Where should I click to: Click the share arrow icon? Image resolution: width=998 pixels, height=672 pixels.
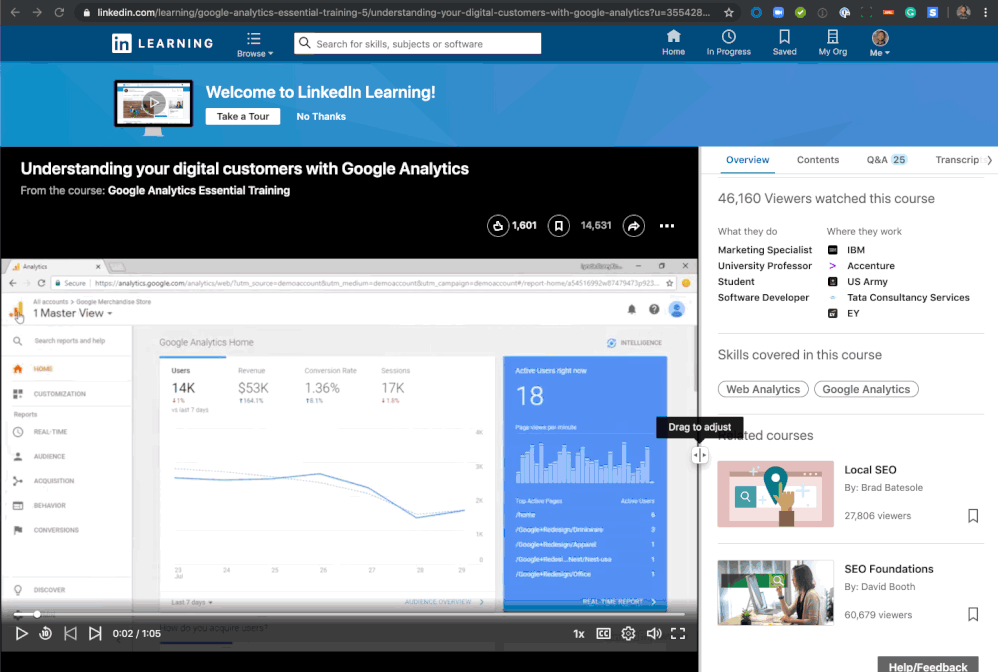(x=633, y=226)
